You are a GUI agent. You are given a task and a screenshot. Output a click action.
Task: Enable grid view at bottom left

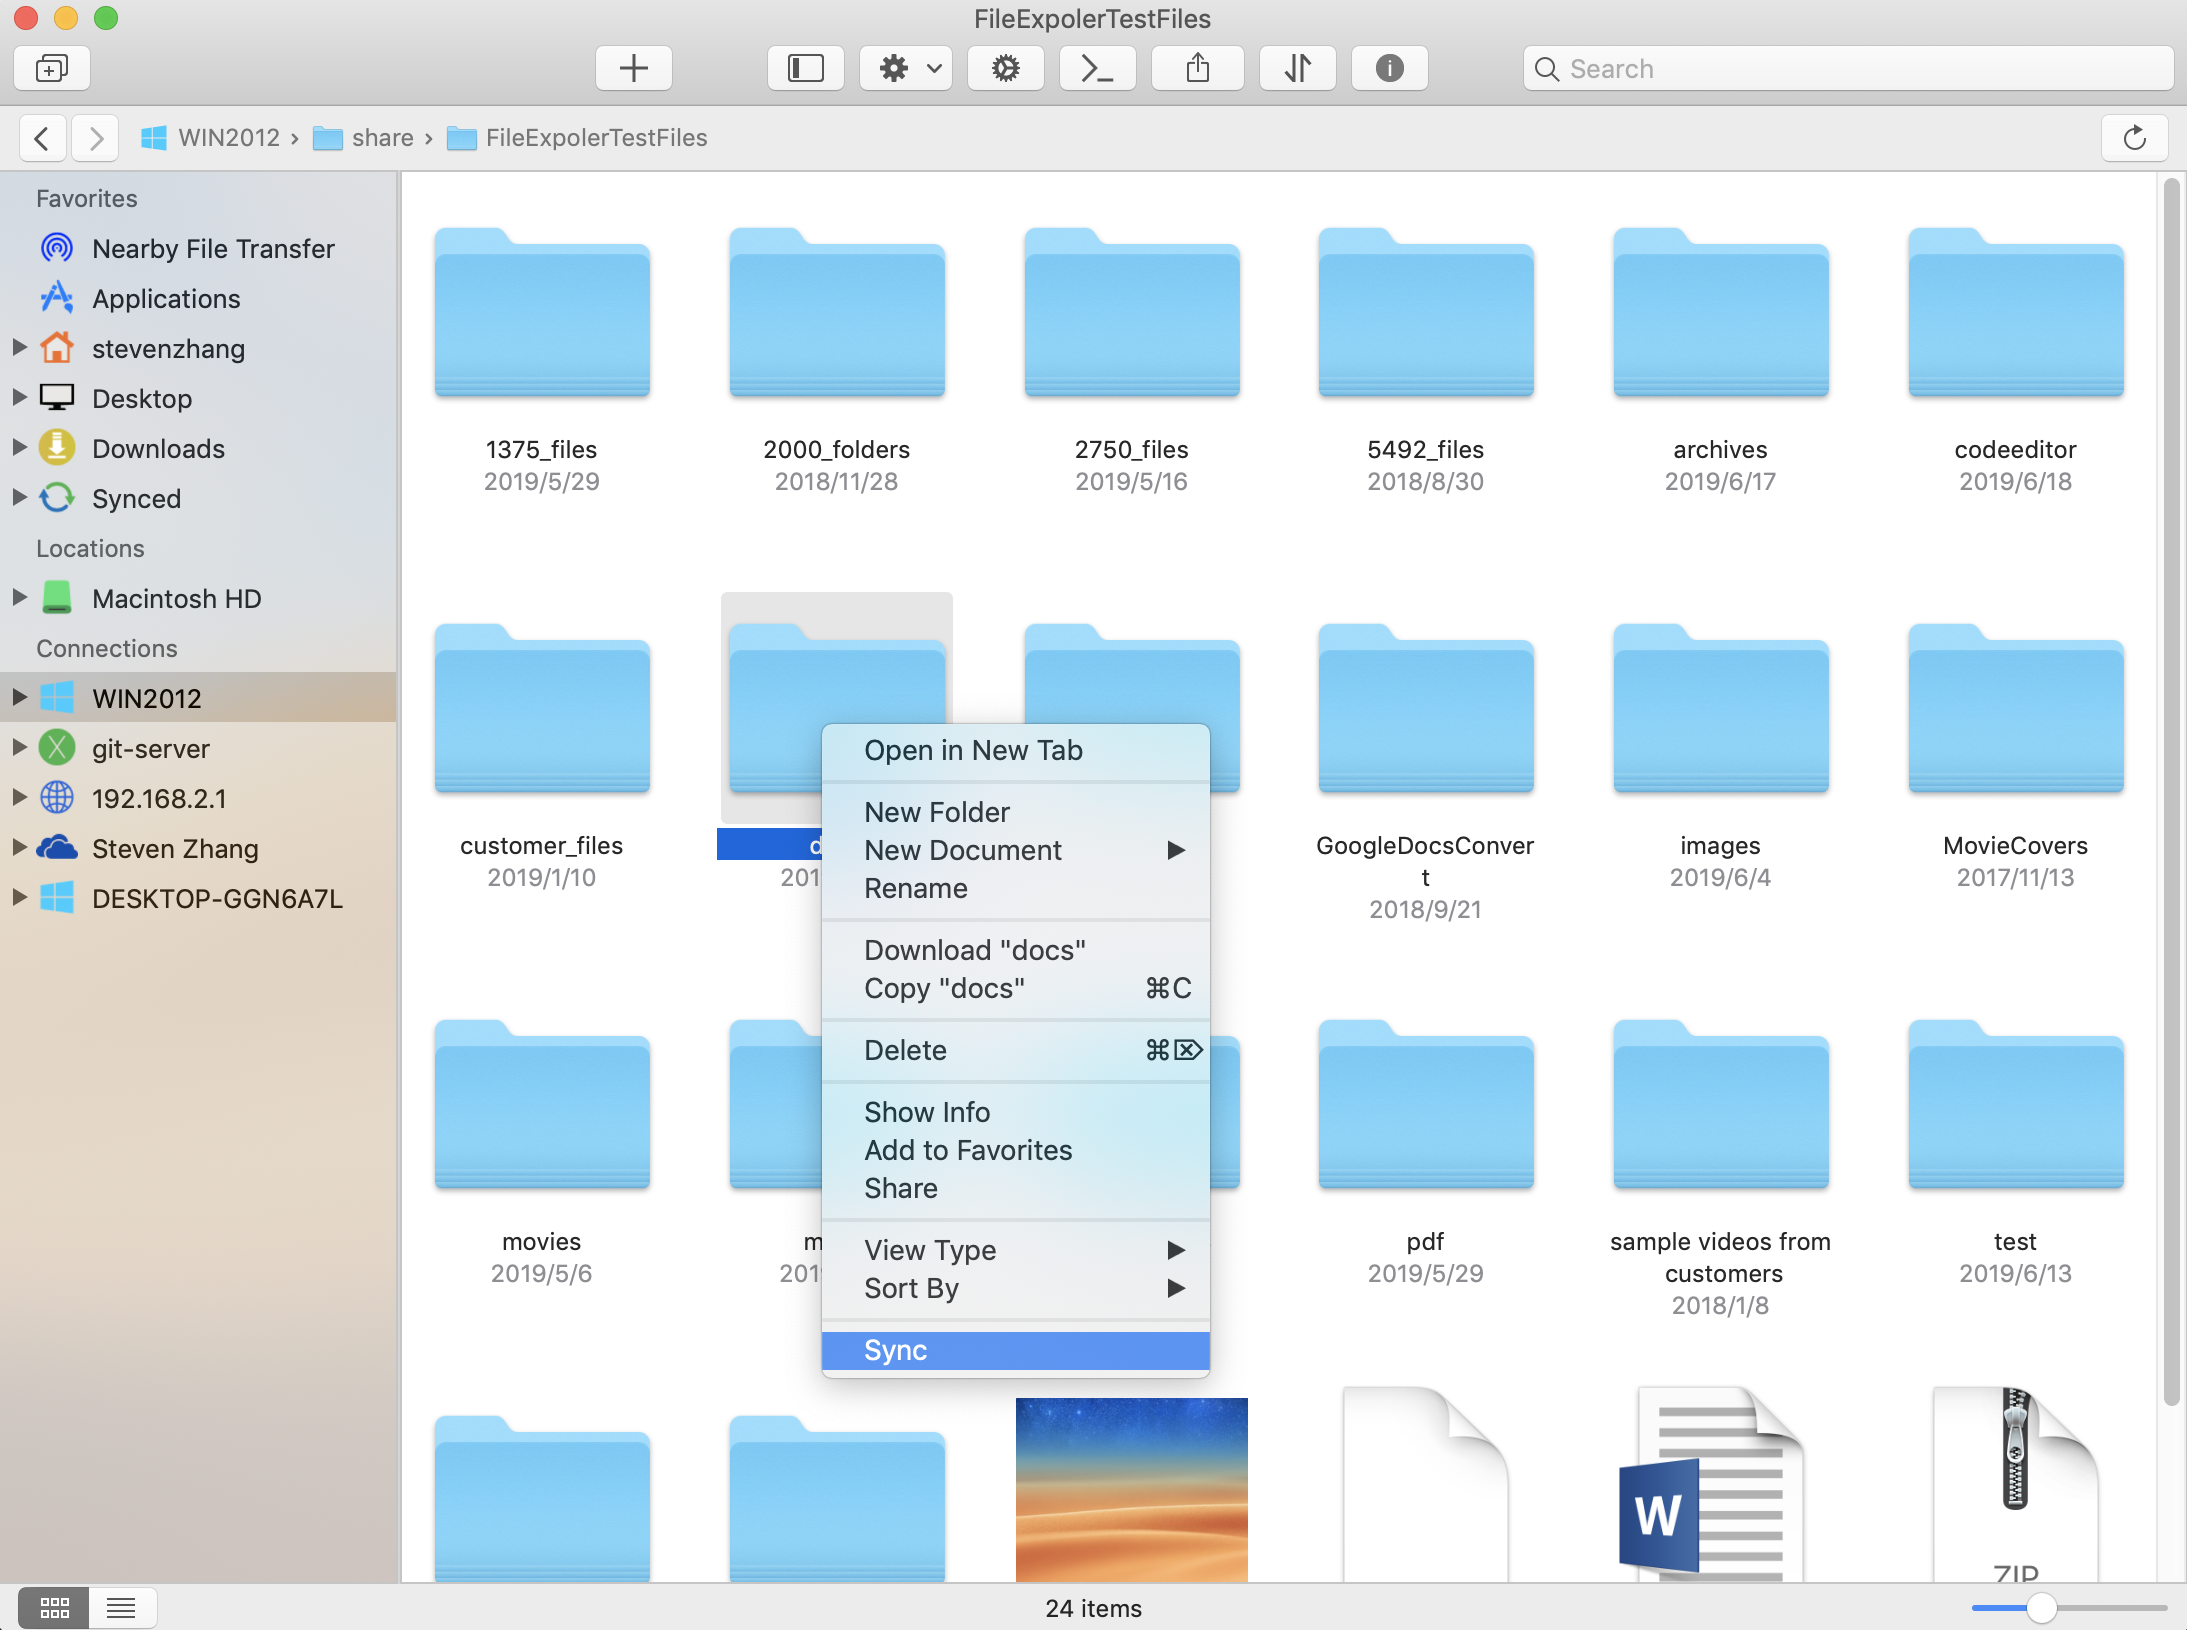(56, 1607)
